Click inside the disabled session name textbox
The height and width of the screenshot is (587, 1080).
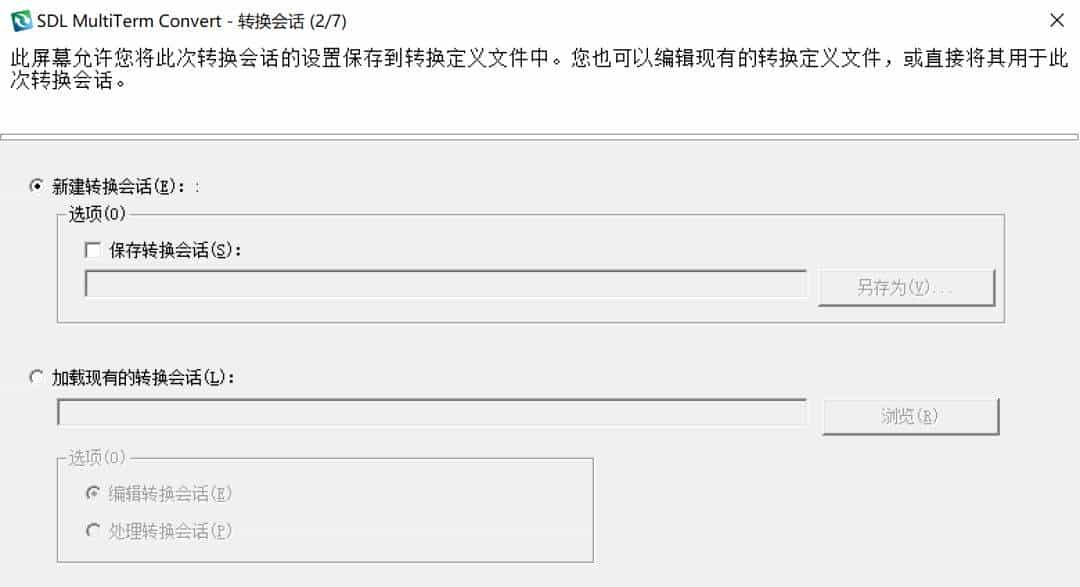click(x=448, y=286)
